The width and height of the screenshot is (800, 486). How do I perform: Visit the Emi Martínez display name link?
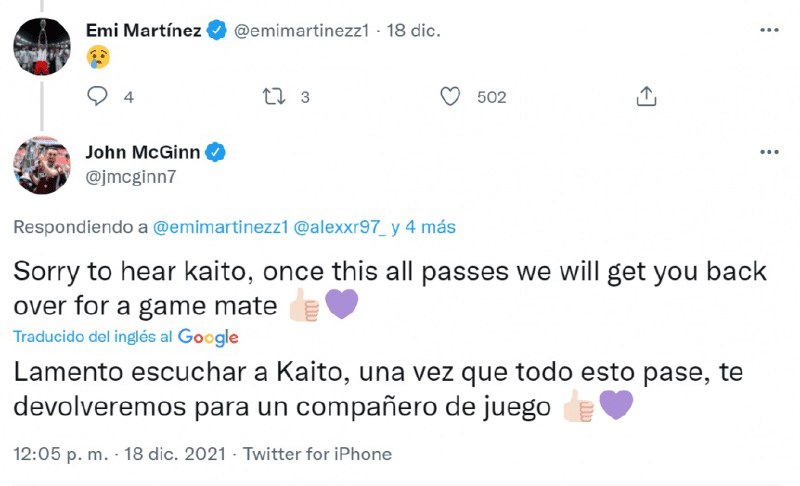coord(143,31)
